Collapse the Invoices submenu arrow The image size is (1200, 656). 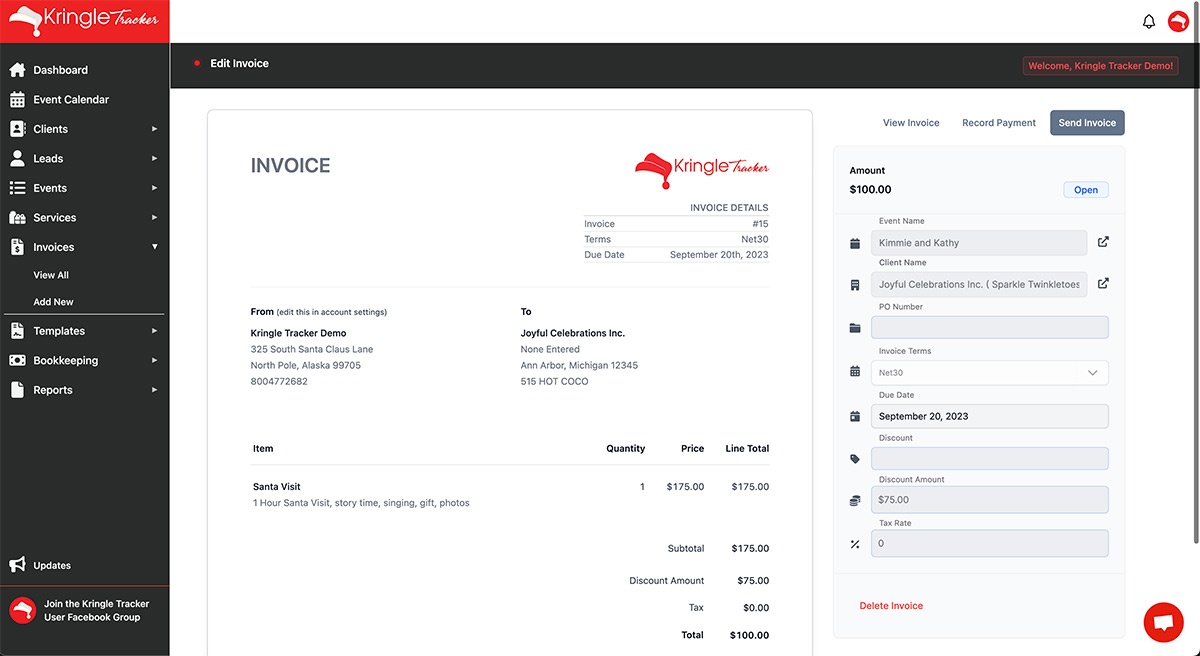[x=154, y=247]
